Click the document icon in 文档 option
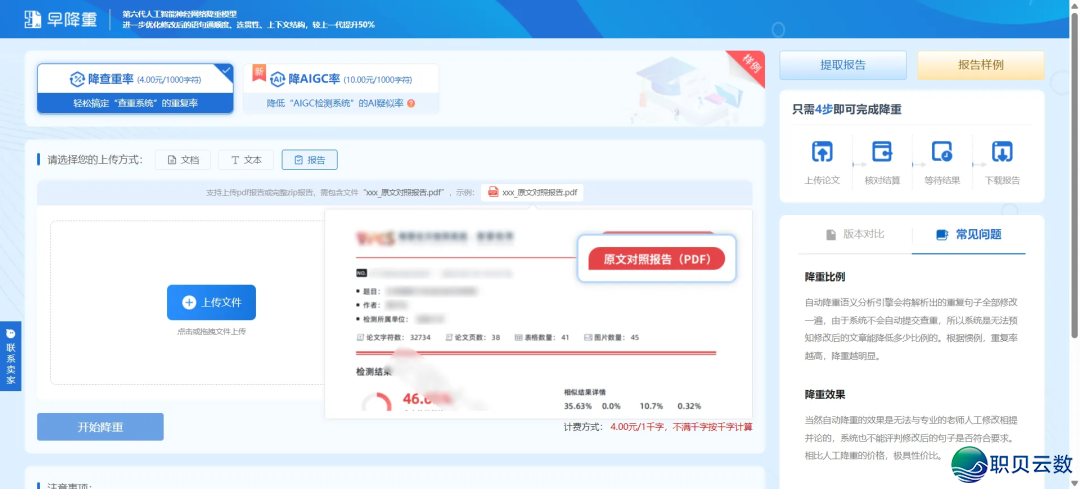Screen dimensions: 1080x489 point(172,160)
